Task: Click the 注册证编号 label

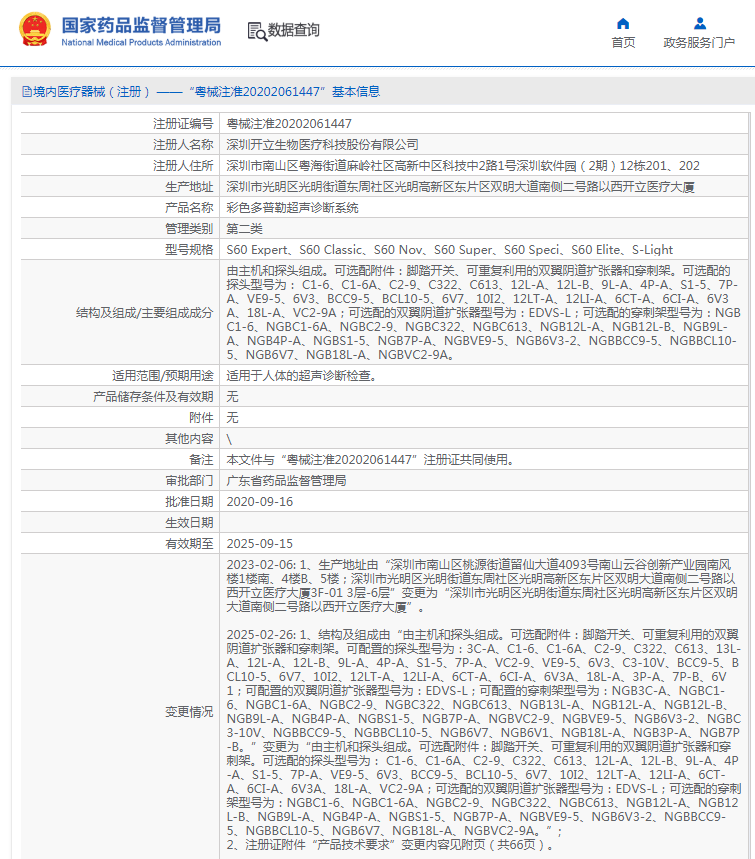Action: coord(183,124)
